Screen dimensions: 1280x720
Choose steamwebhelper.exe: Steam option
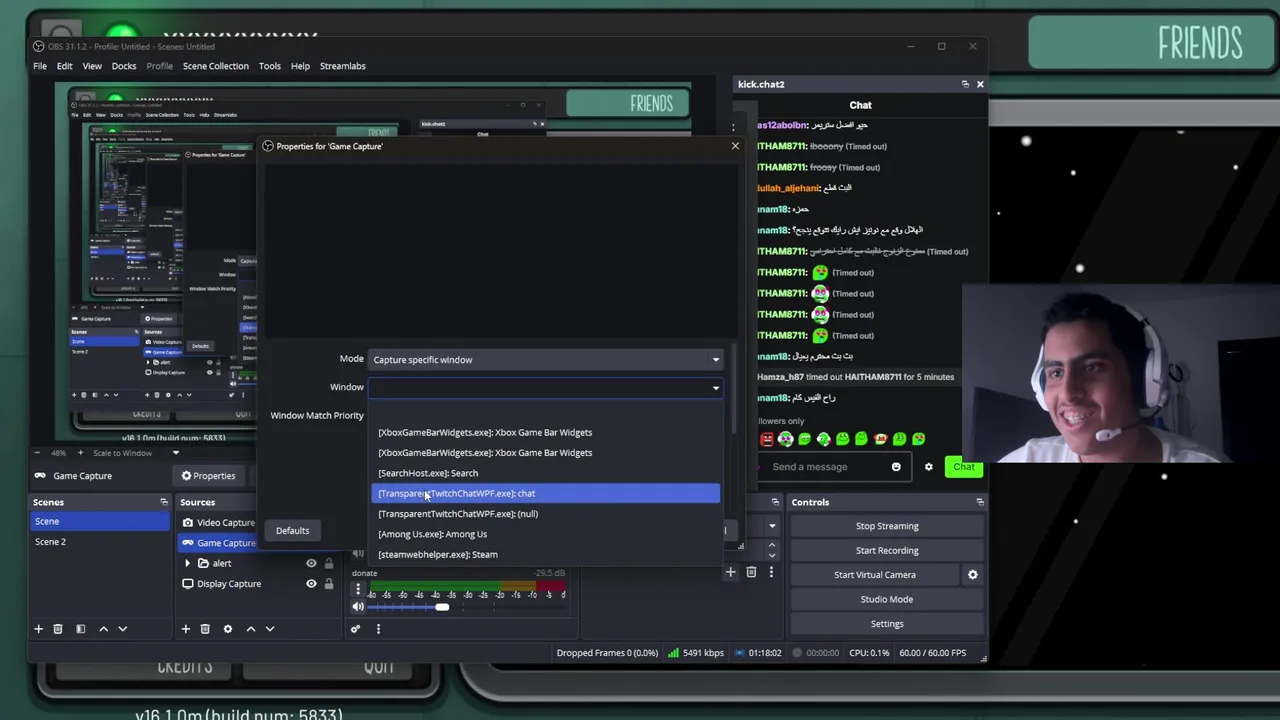[546, 554]
